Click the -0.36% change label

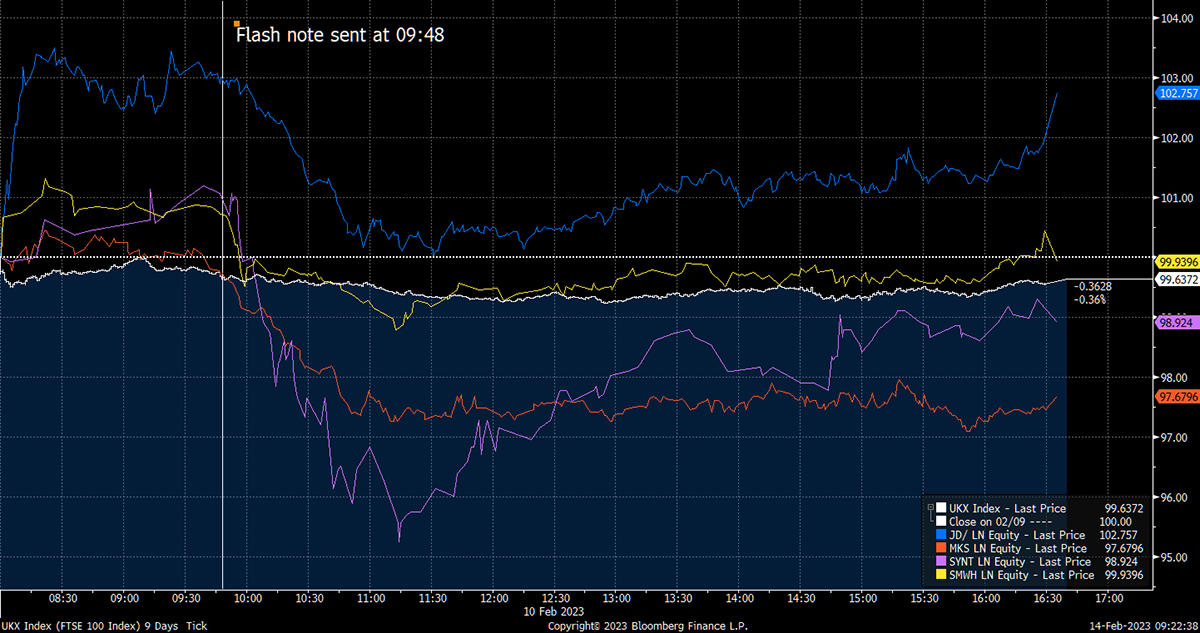pyautogui.click(x=1090, y=299)
